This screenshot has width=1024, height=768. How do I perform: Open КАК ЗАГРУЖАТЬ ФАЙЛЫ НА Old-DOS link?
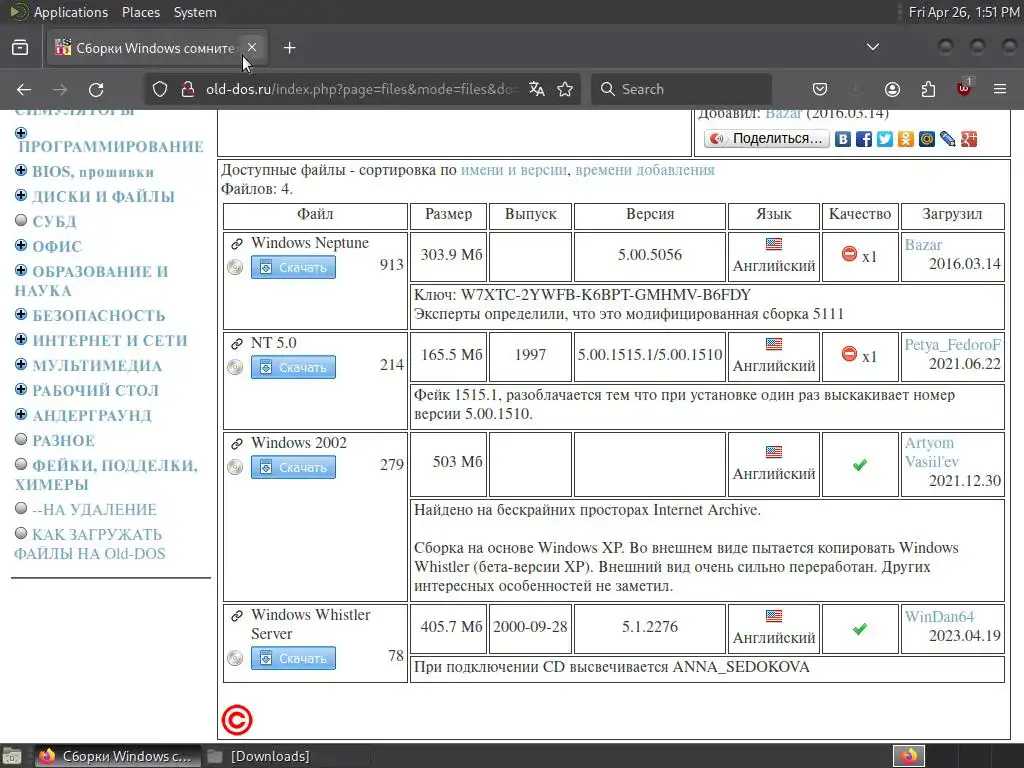(89, 544)
